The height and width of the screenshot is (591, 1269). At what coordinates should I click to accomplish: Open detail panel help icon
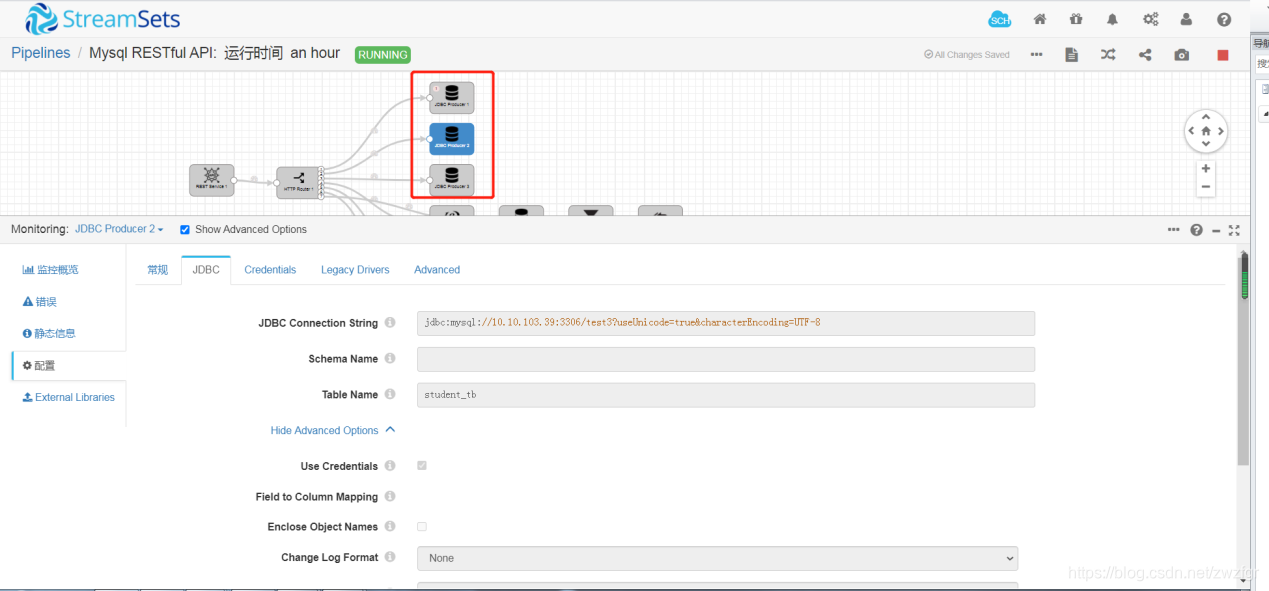[1196, 230]
